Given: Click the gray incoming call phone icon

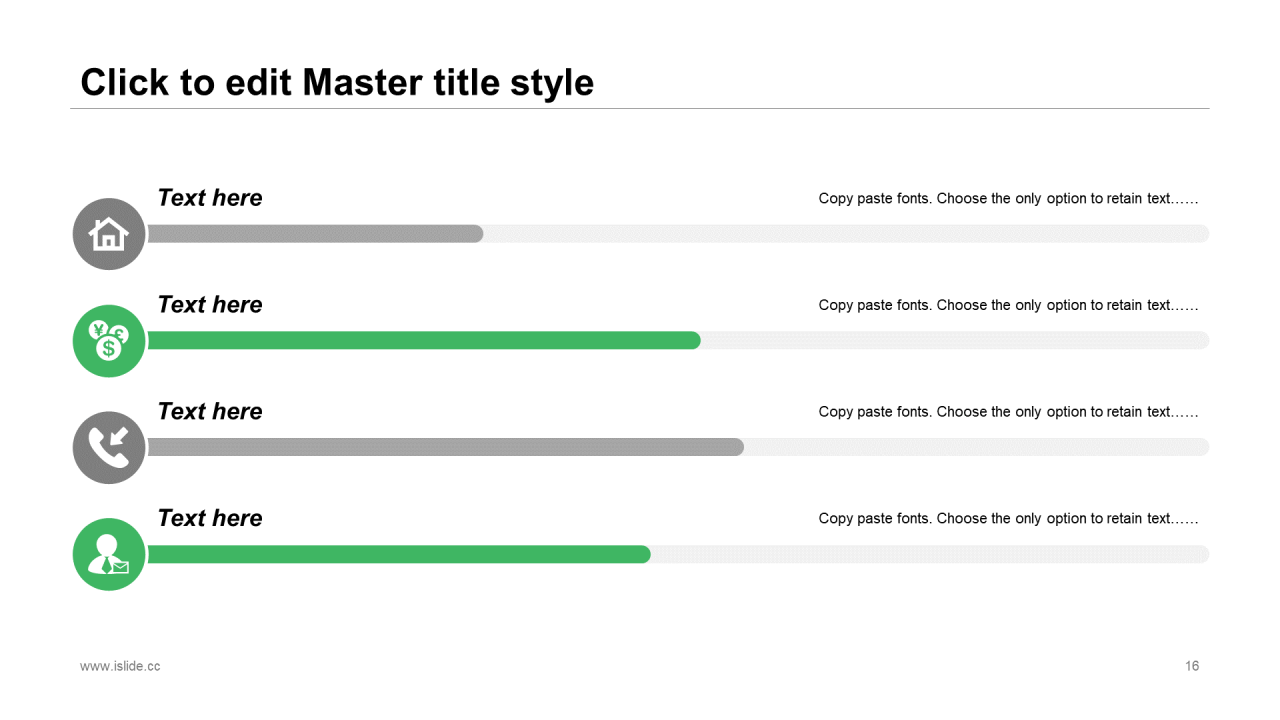Looking at the screenshot, I should coord(109,448).
